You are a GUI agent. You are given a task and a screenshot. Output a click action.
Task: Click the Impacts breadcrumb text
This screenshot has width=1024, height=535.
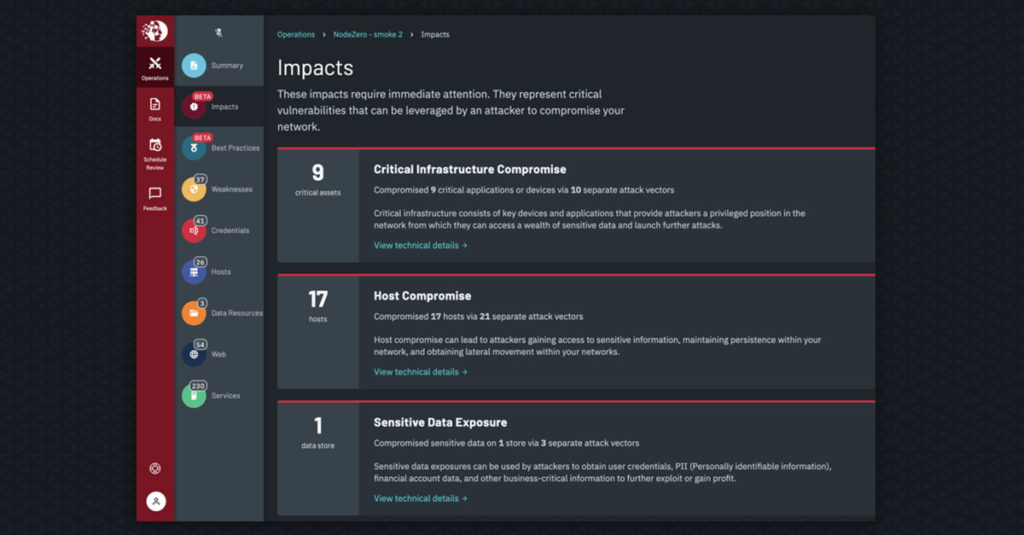point(435,35)
